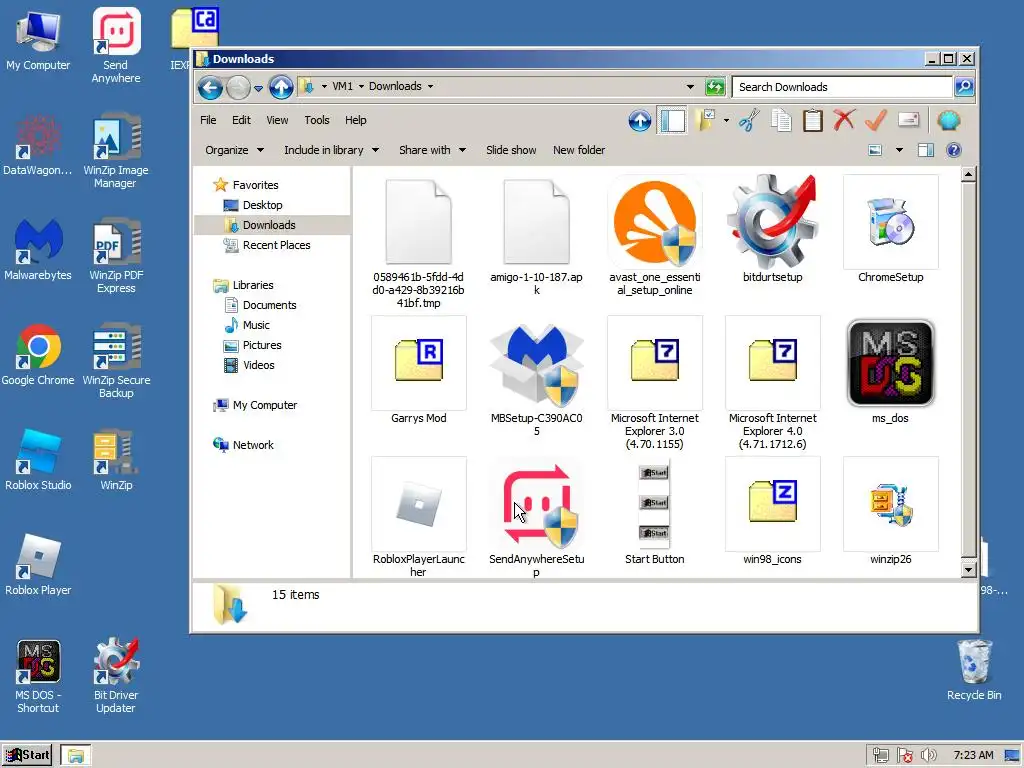
Task: Open the recent pages dropdown arrow
Action: coord(259,88)
